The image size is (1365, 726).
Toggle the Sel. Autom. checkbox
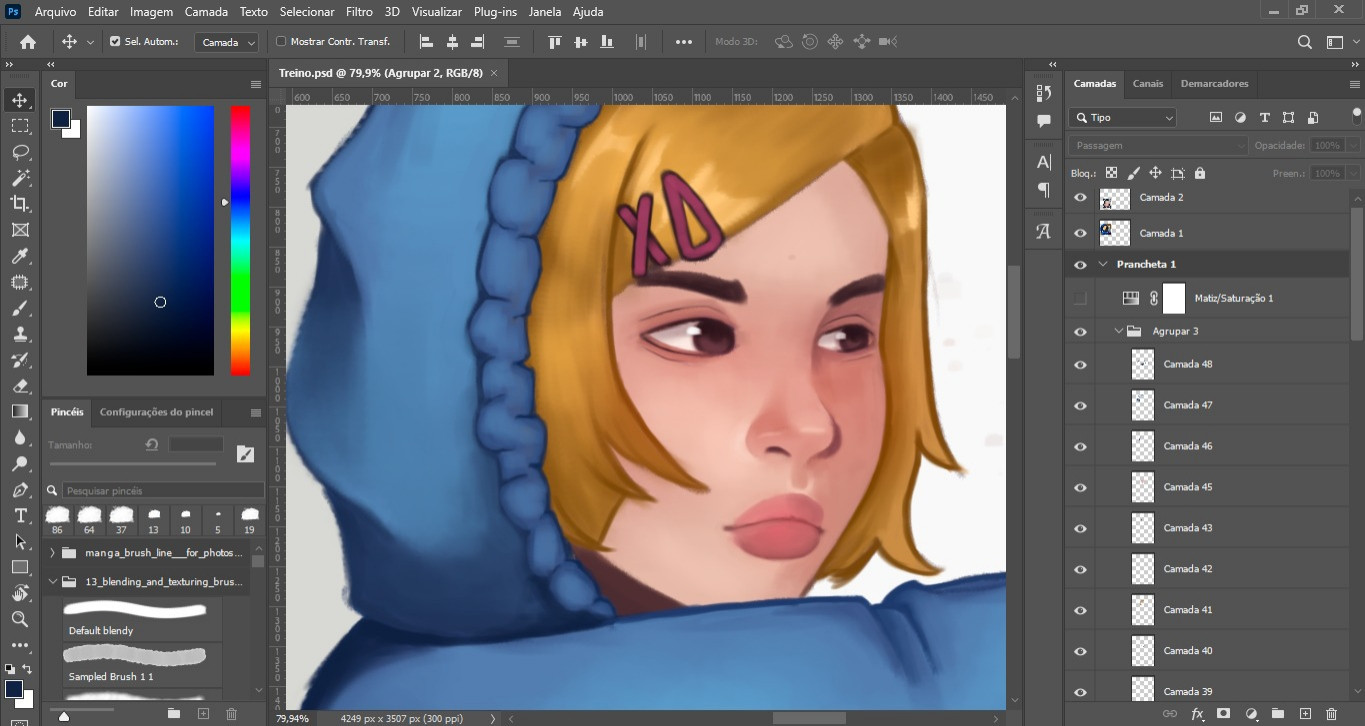pyautogui.click(x=115, y=42)
